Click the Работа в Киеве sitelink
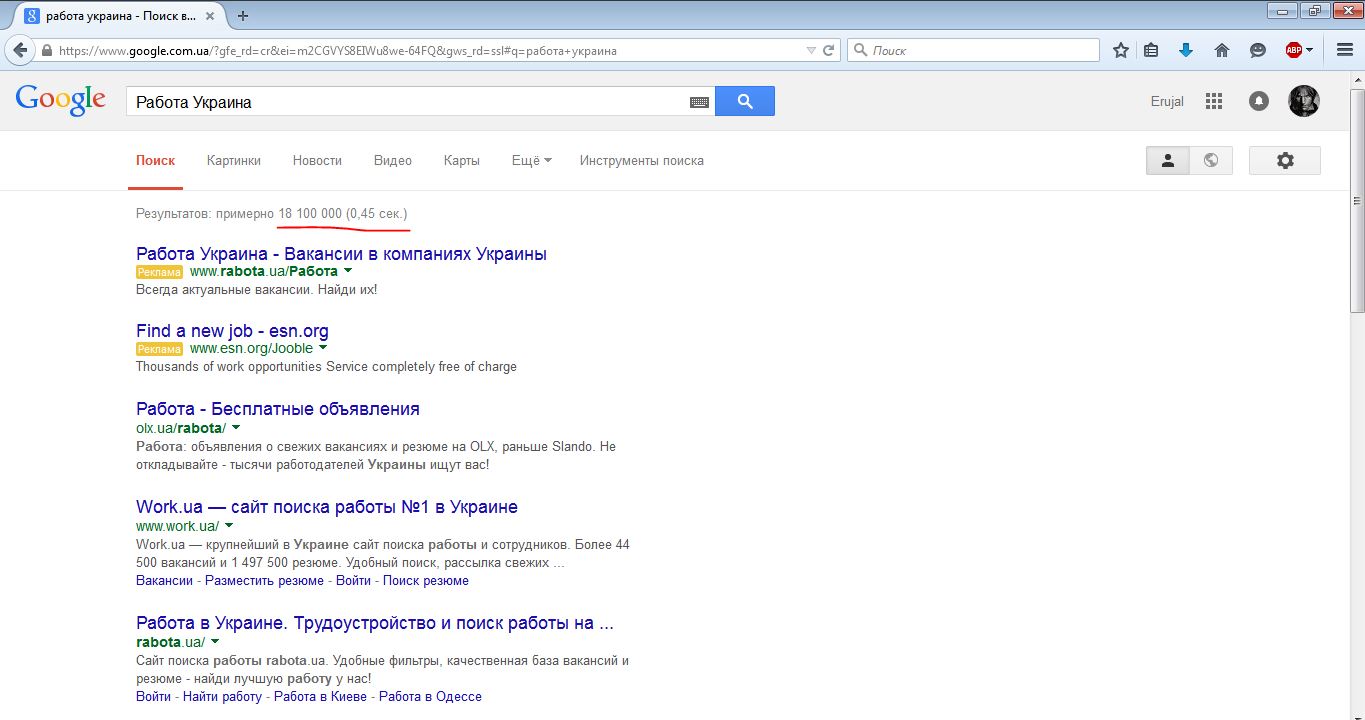This screenshot has height=720, width=1365. [320, 696]
